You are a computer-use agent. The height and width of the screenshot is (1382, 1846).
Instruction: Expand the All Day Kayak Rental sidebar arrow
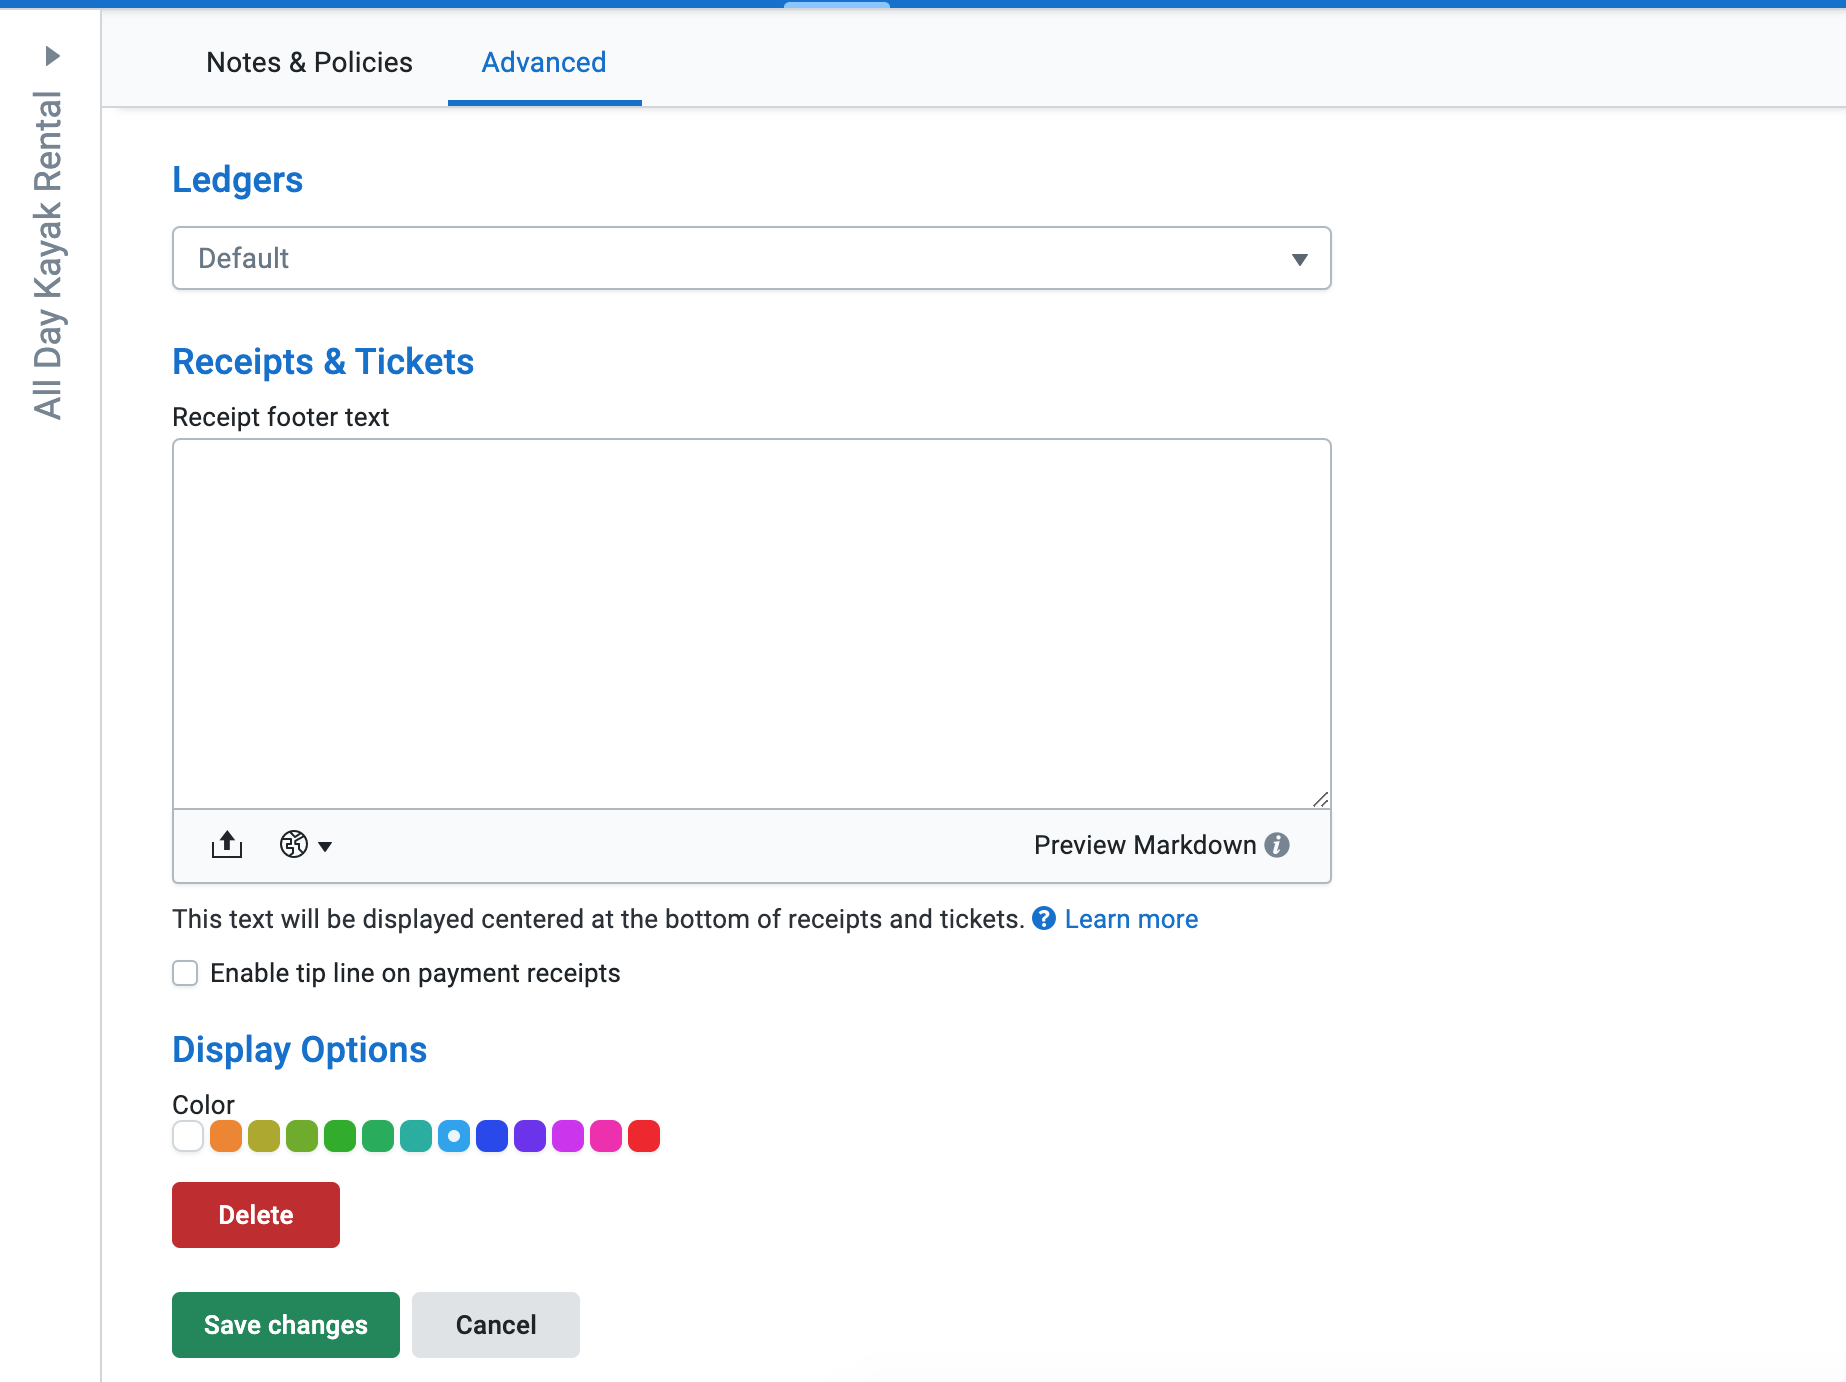pos(52,56)
